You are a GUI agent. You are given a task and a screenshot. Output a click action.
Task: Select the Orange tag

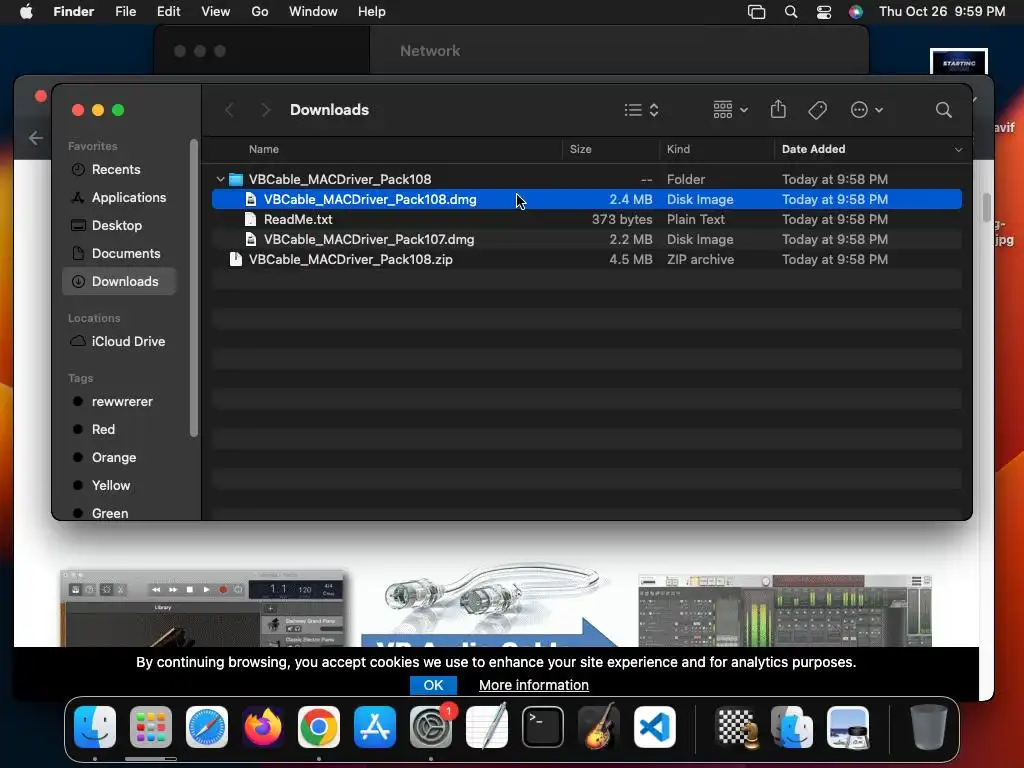pyautogui.click(x=119, y=457)
